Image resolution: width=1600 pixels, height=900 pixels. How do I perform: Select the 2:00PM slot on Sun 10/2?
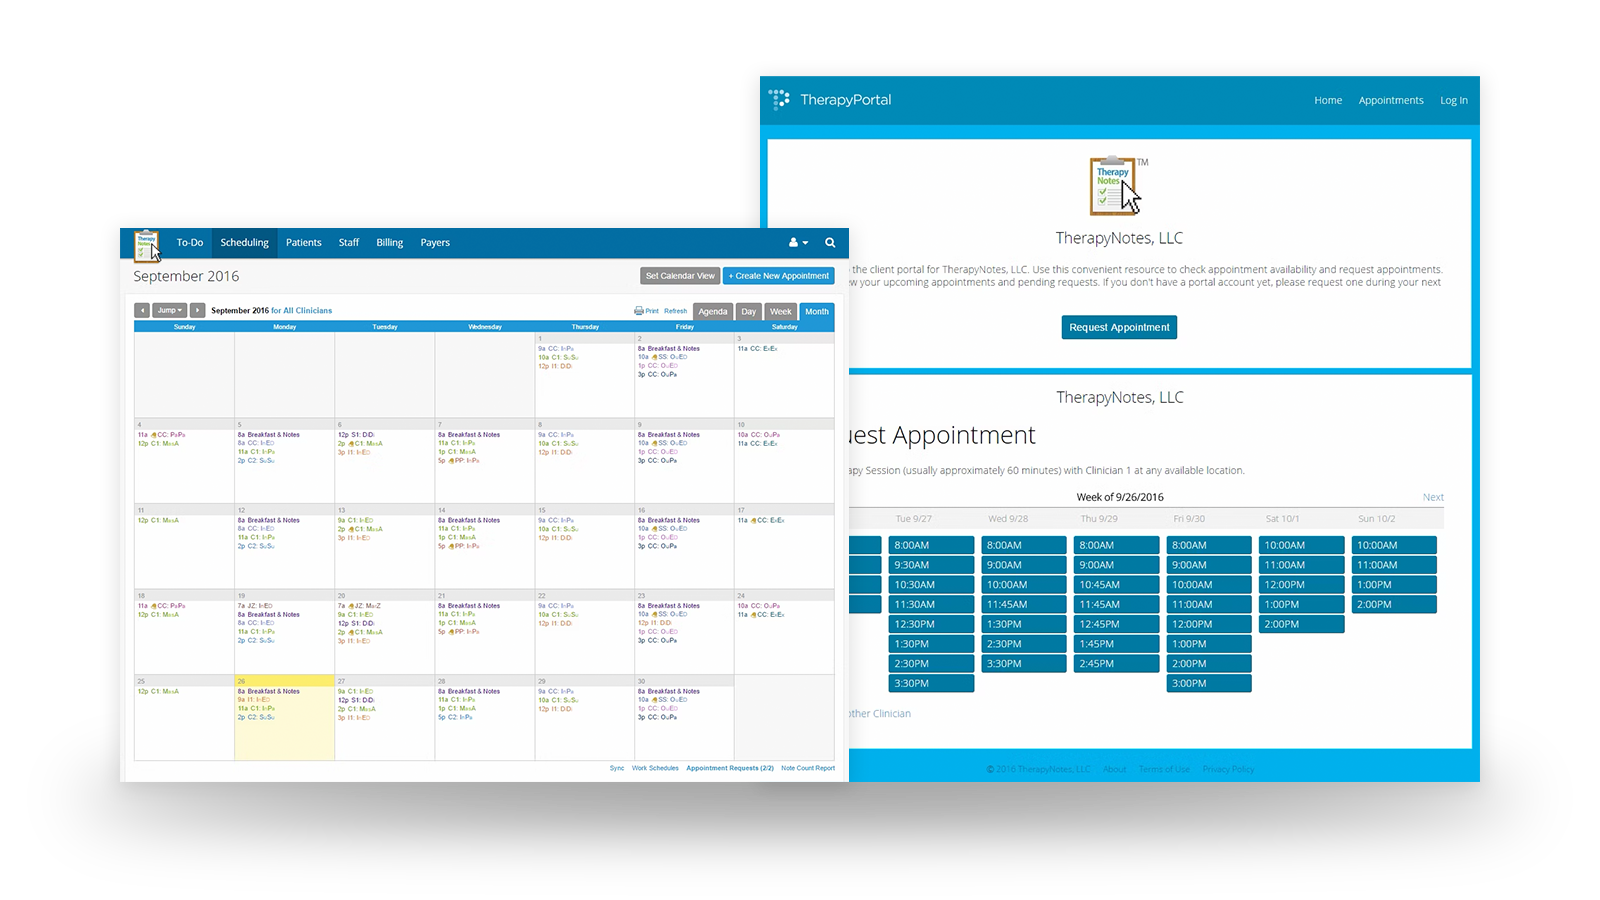[1394, 604]
